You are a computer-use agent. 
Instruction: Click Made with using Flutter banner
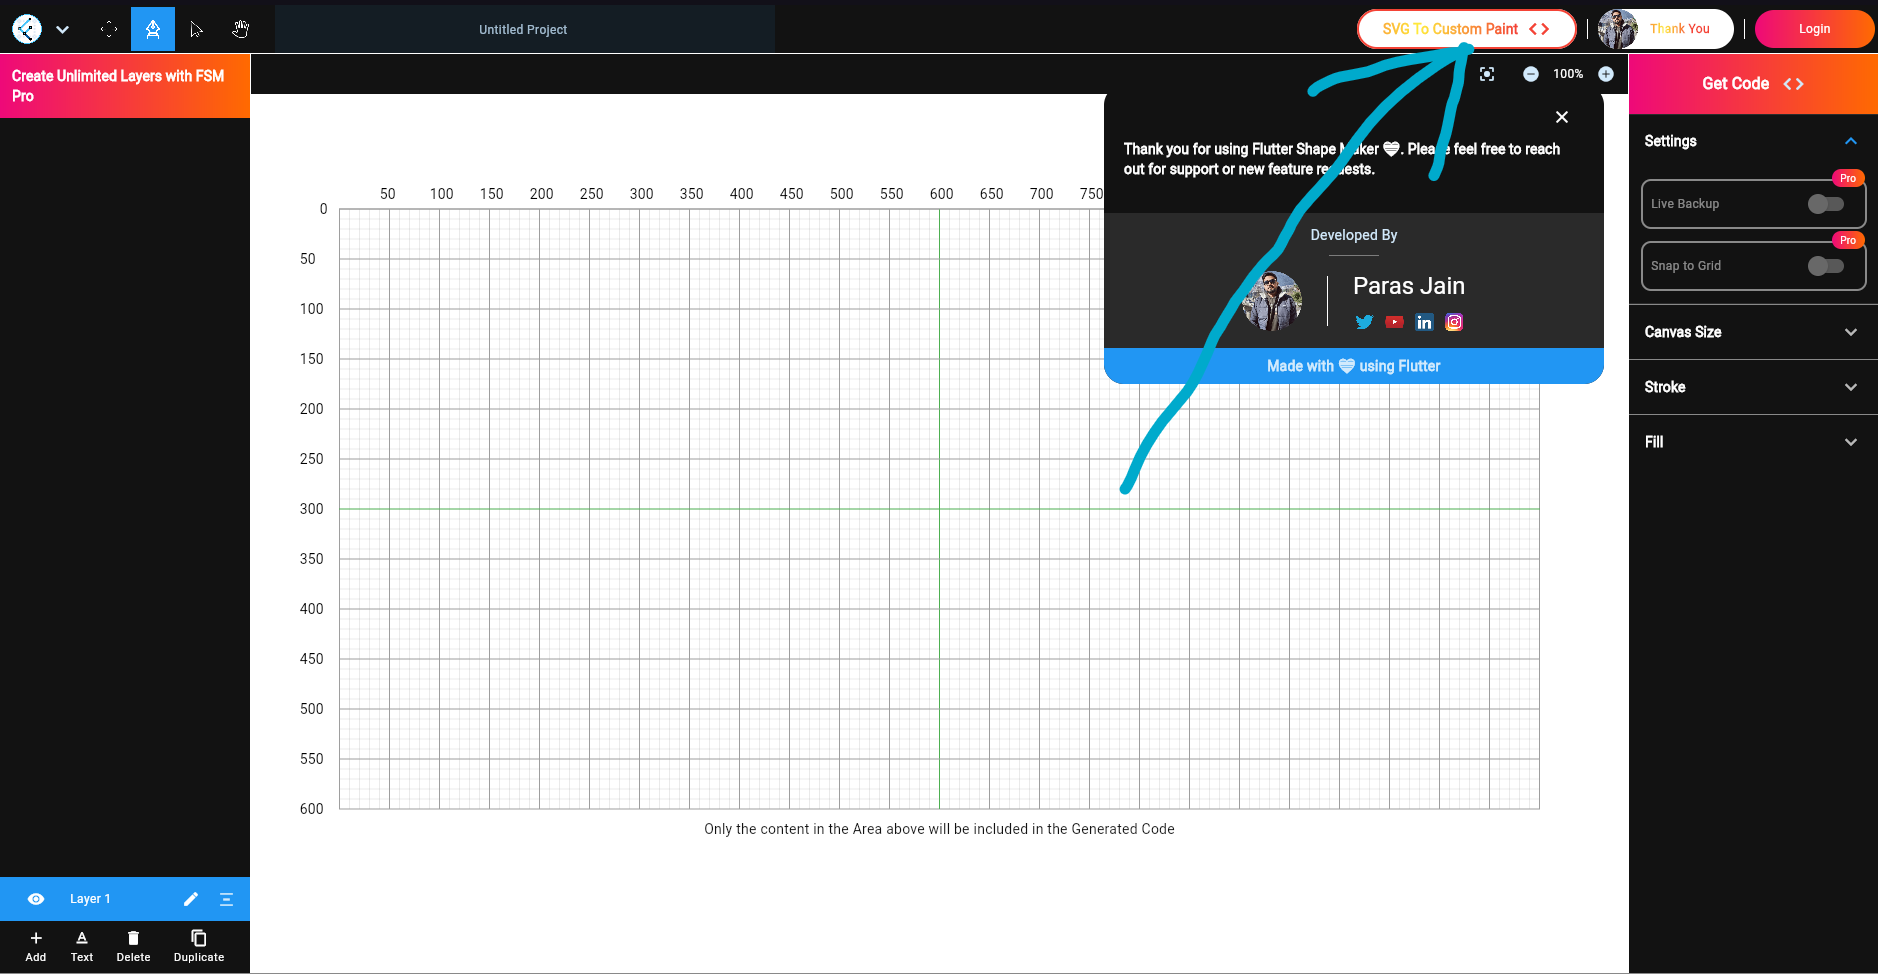(x=1354, y=366)
